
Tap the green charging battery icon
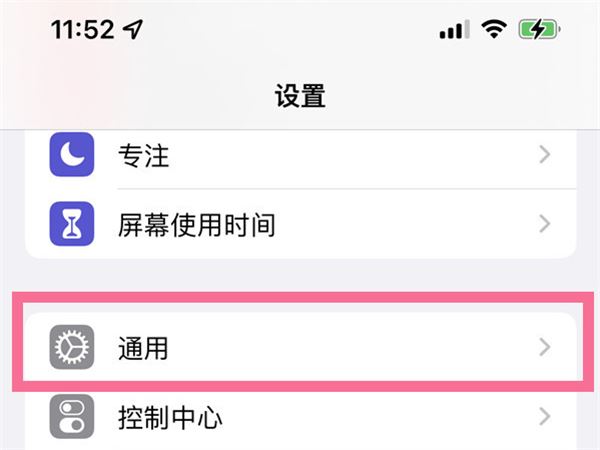coord(540,31)
